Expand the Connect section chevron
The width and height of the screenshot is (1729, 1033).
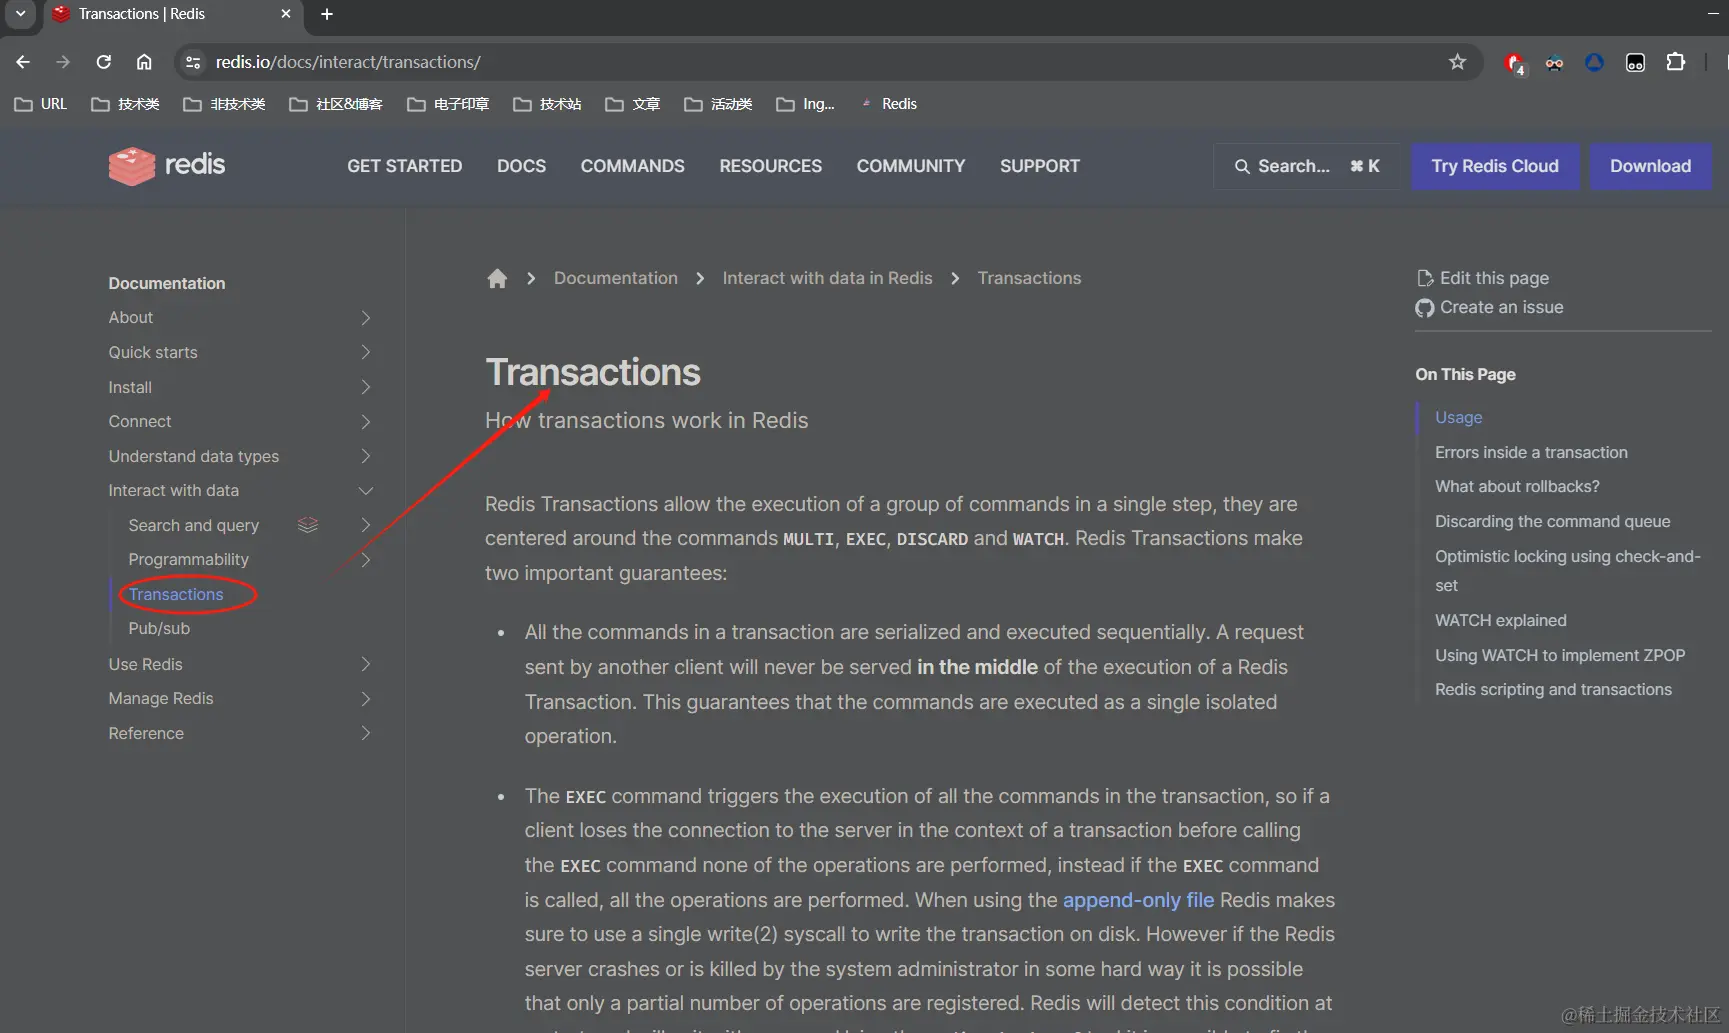(x=365, y=421)
